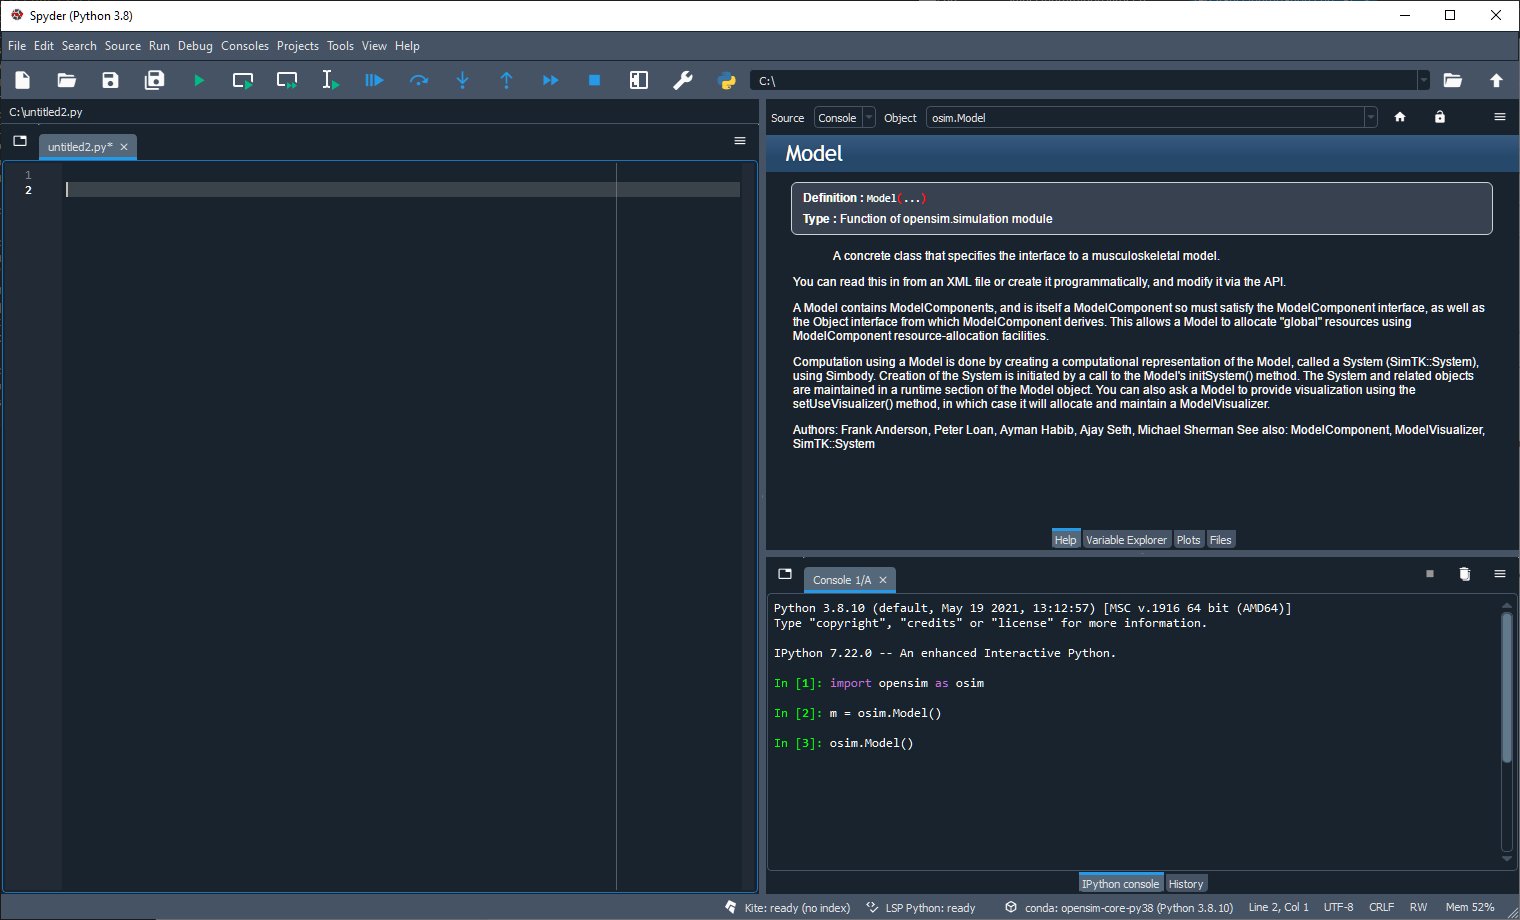
Task: Lock the Help pane contents
Action: click(1440, 117)
